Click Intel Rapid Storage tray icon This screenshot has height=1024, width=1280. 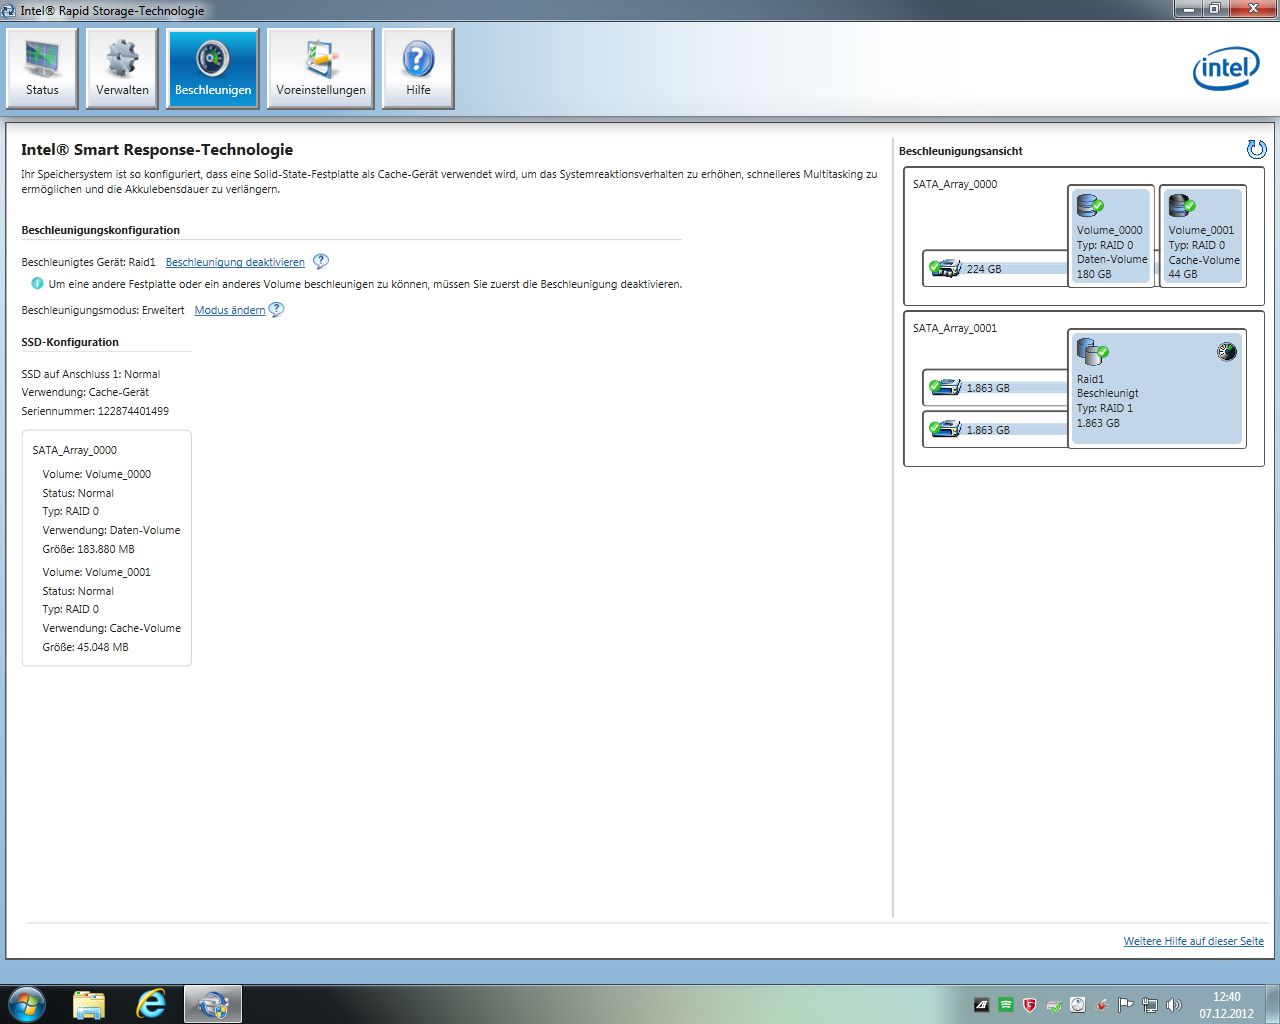tap(1078, 1005)
